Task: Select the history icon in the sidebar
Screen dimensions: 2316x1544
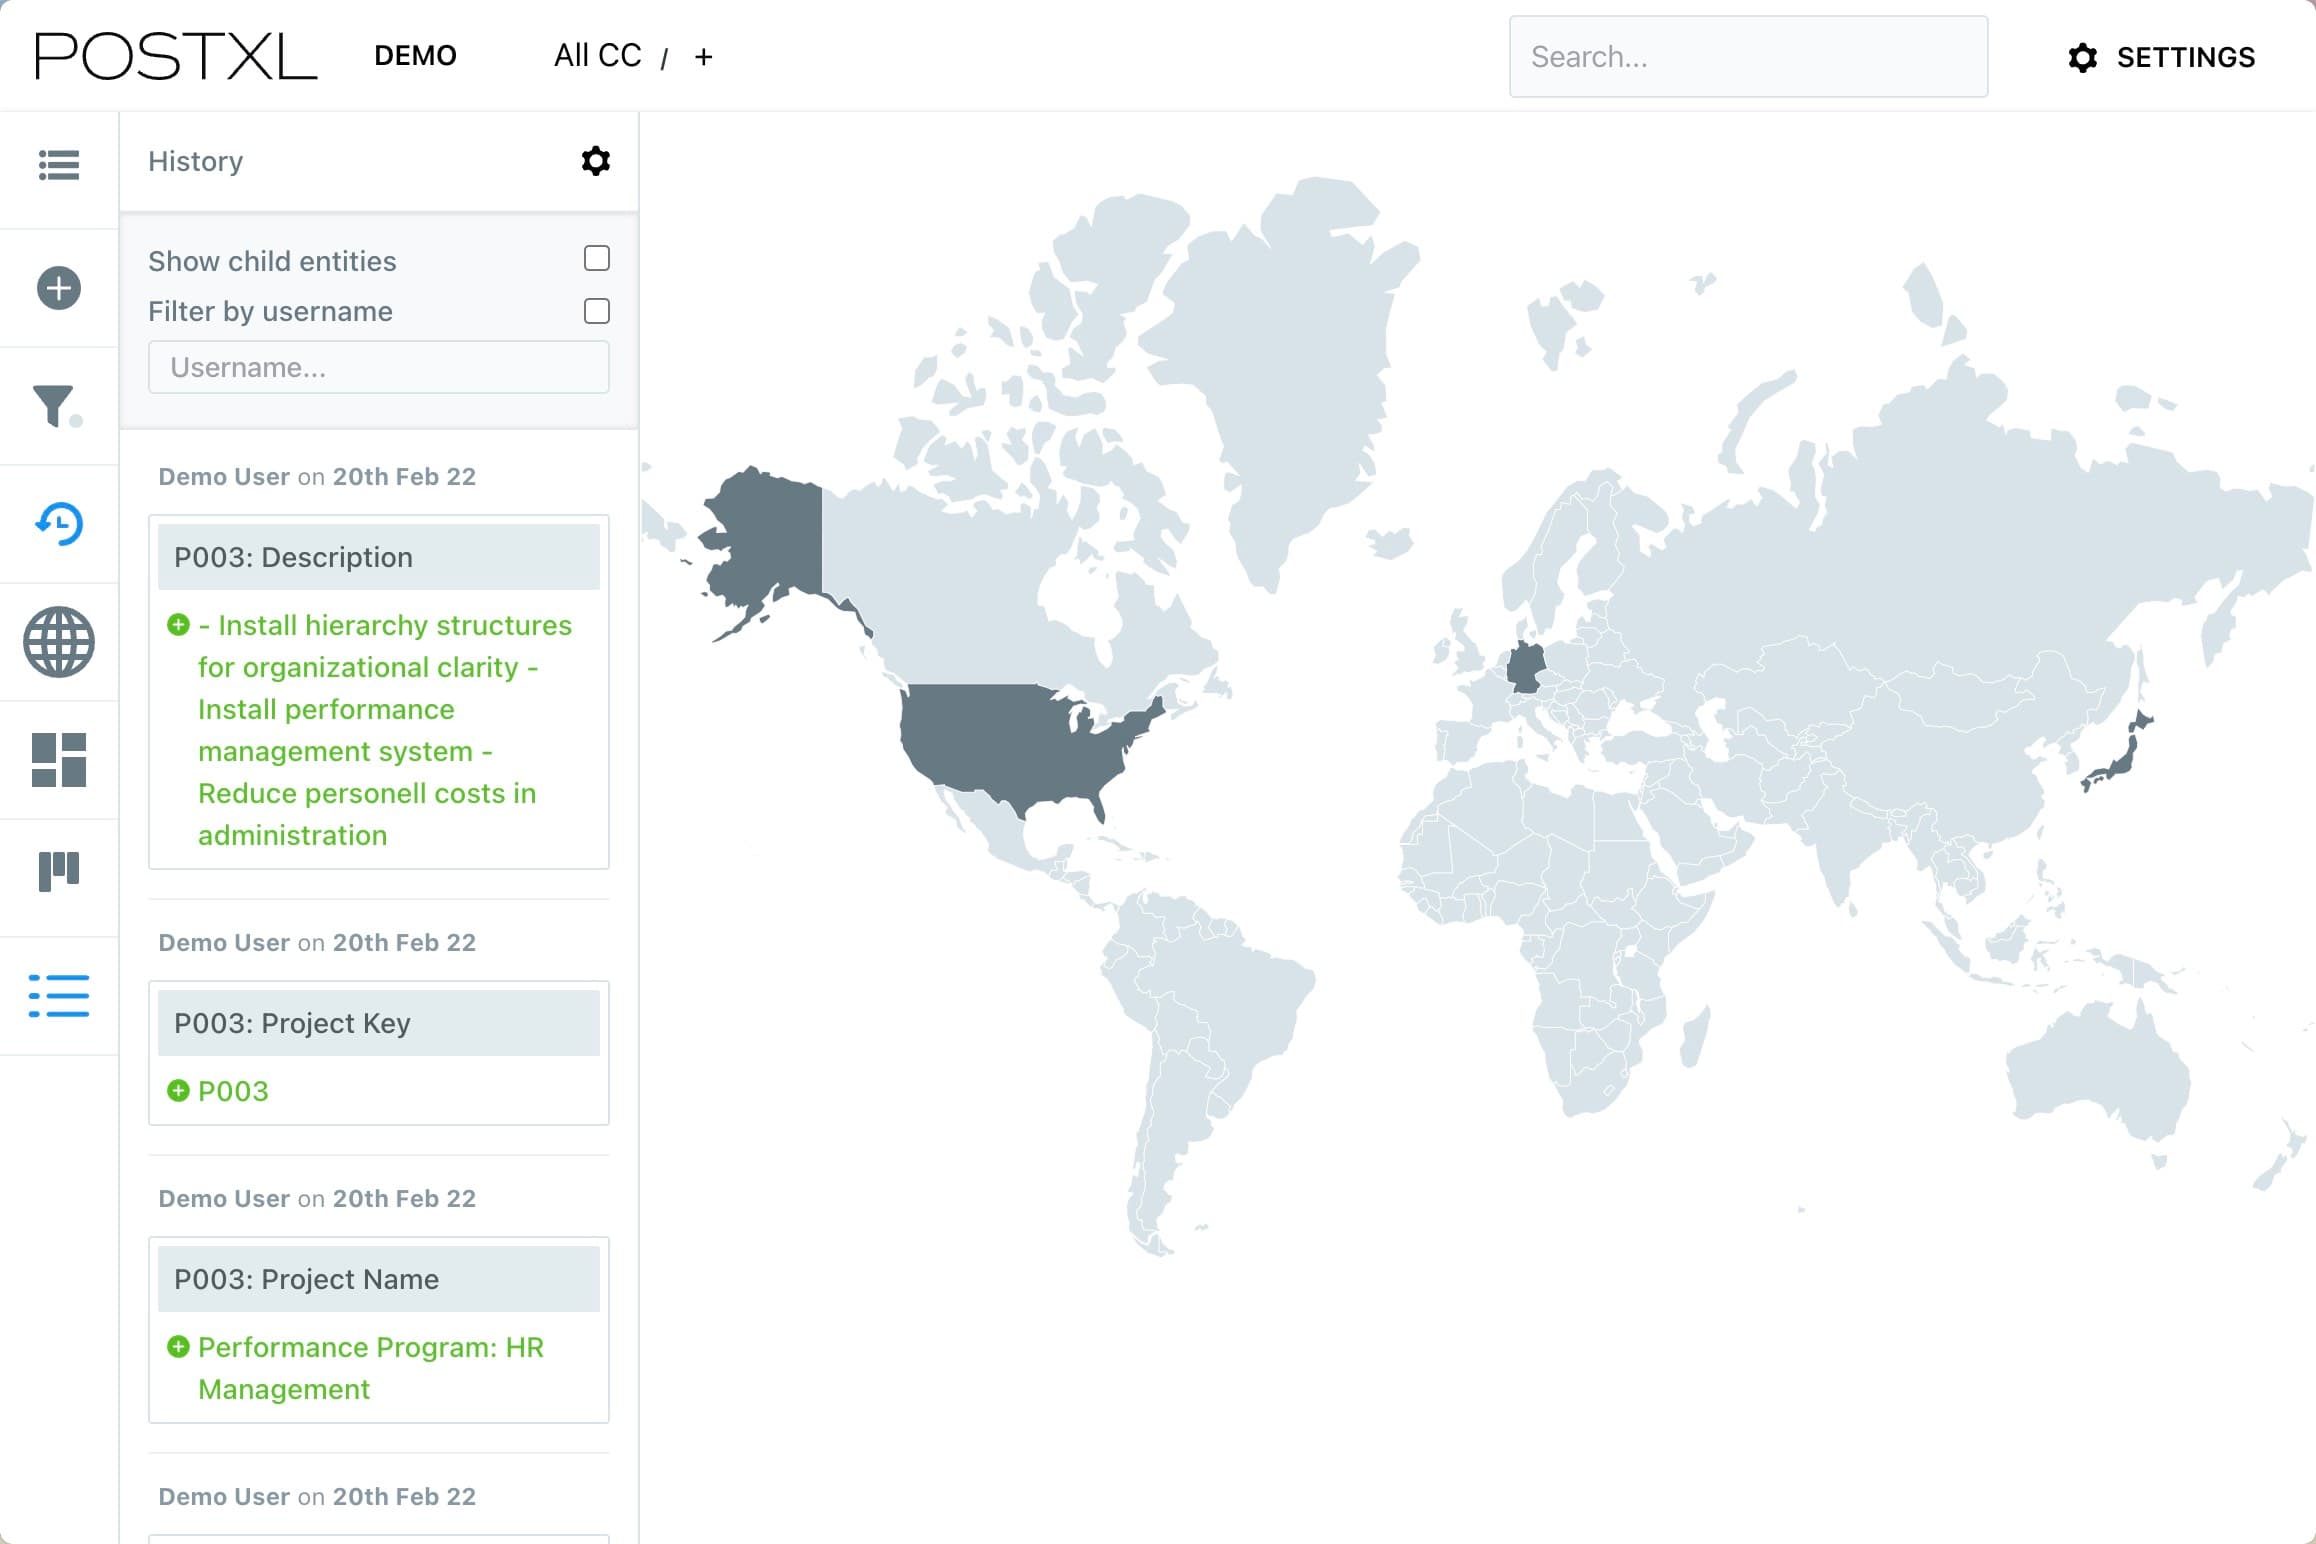Action: [59, 524]
